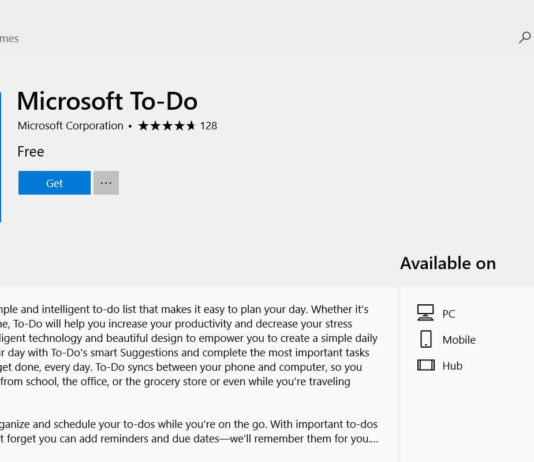Click the PC device icon
Image resolution: width=534 pixels, height=462 pixels.
click(426, 313)
